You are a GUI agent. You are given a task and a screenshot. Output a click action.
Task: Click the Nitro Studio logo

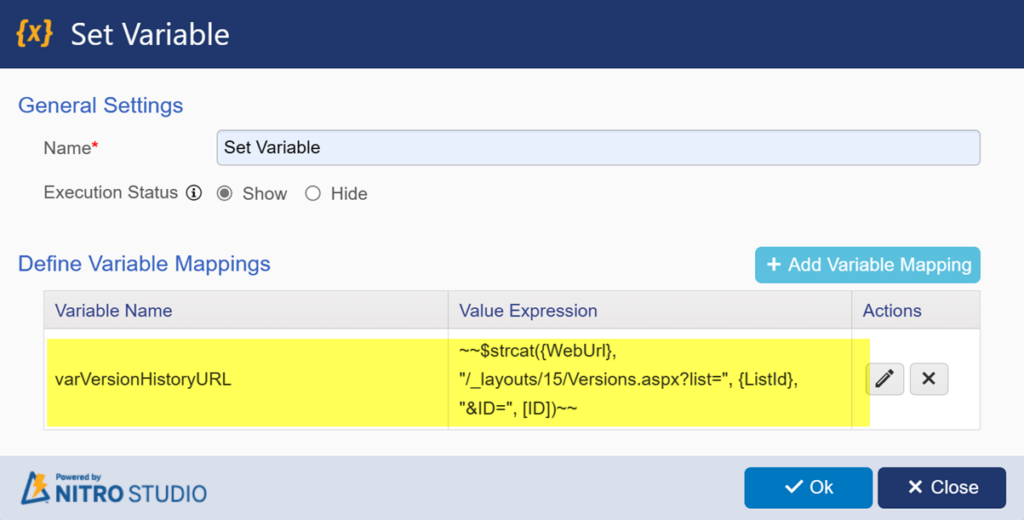tap(114, 488)
